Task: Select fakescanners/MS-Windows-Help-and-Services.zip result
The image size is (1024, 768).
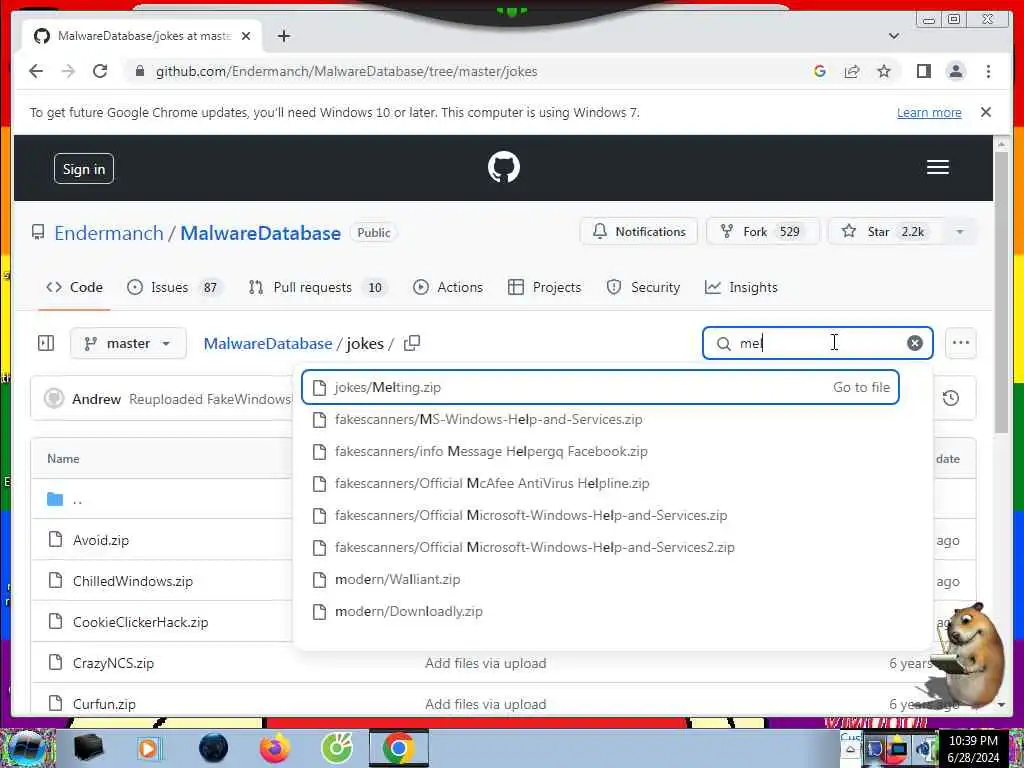Action: tap(600, 419)
